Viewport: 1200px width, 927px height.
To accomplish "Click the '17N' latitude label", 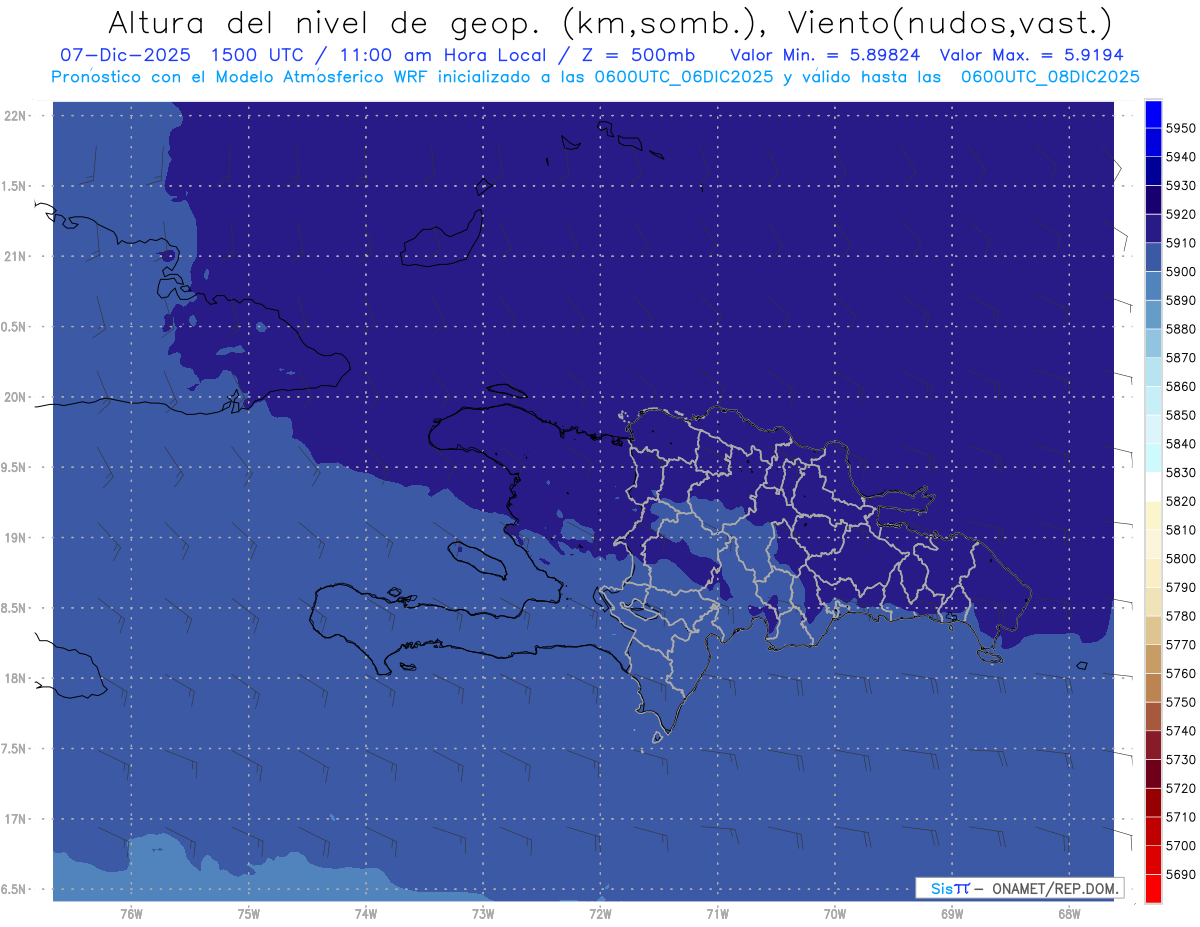I will [15, 819].
